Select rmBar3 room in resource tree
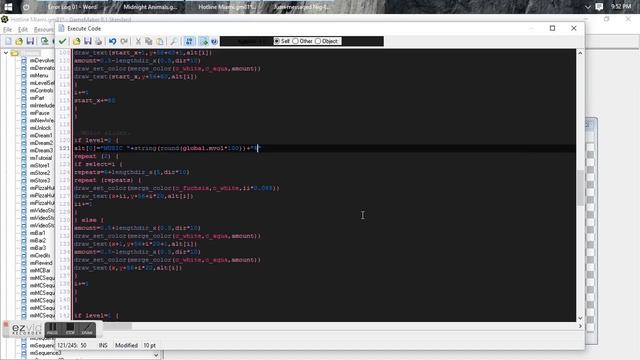The width and height of the screenshot is (640, 360). pyautogui.click(x=38, y=248)
